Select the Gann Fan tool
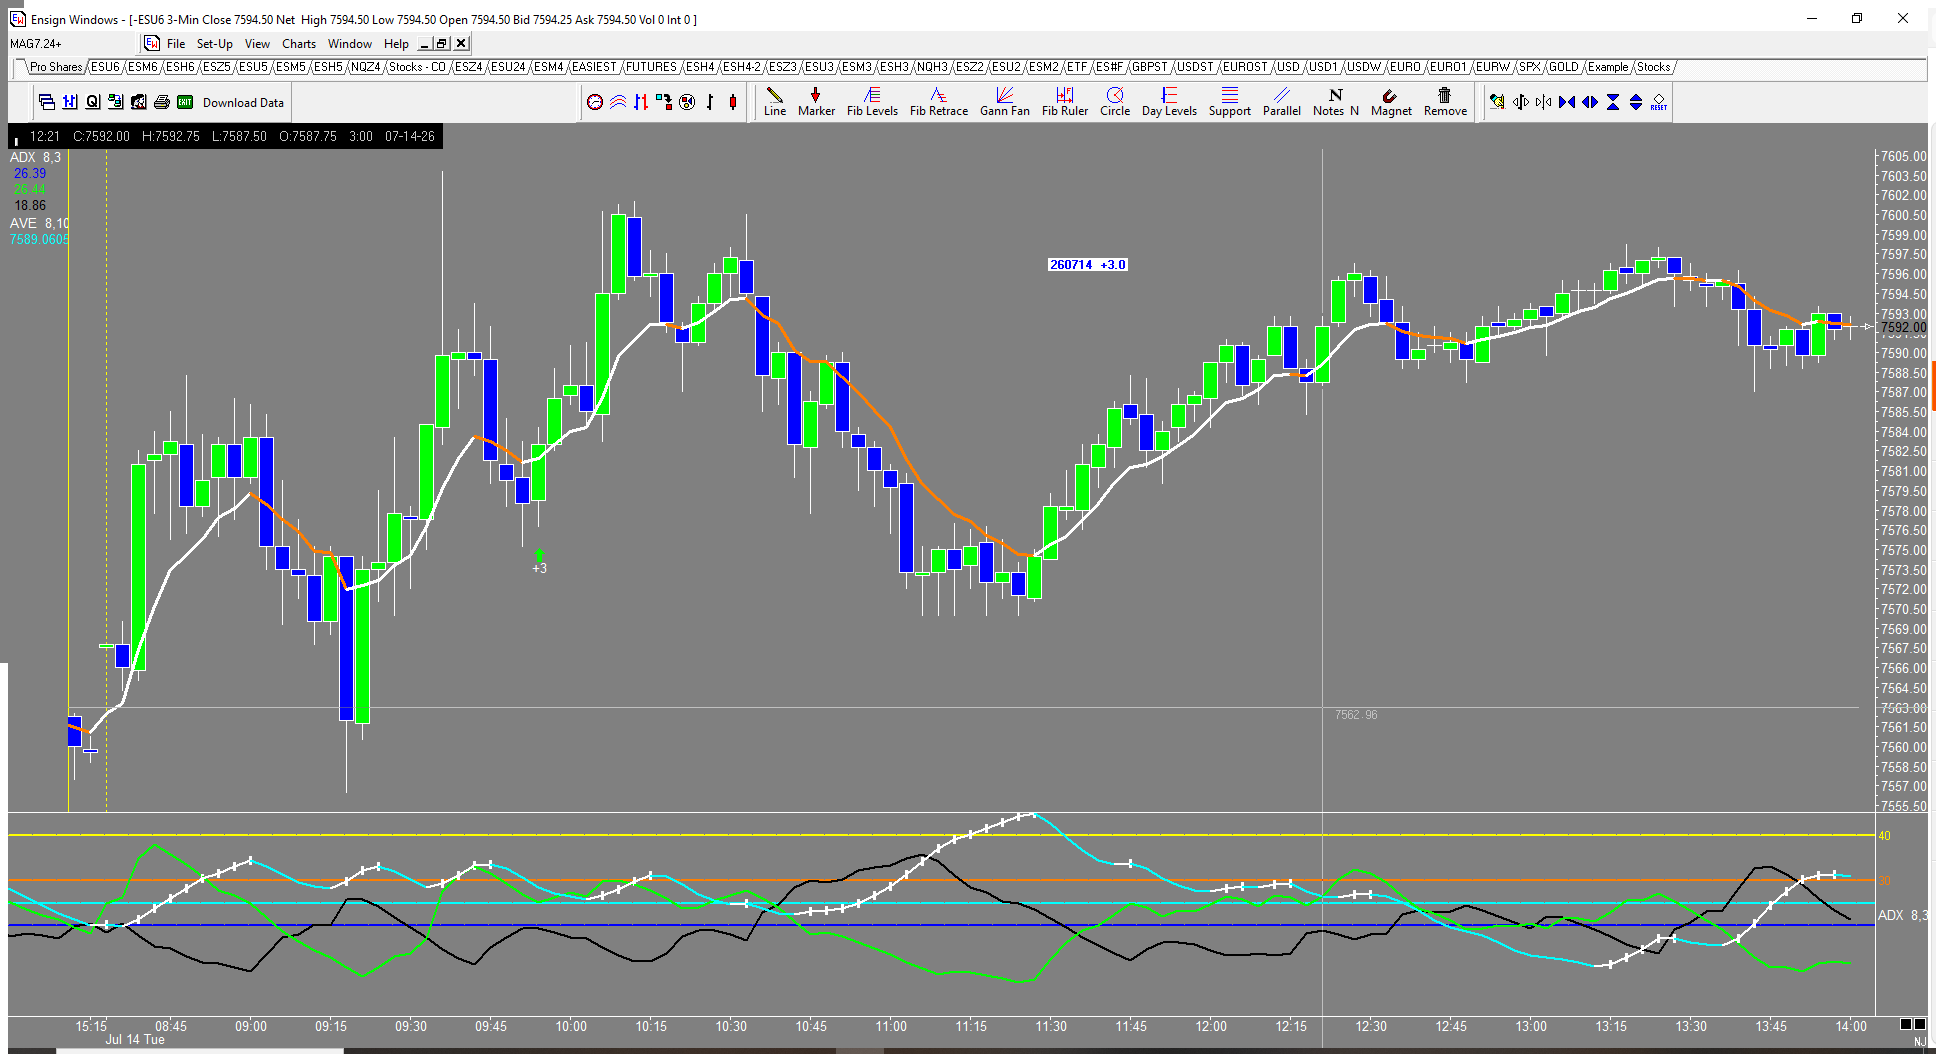 pos(1004,102)
